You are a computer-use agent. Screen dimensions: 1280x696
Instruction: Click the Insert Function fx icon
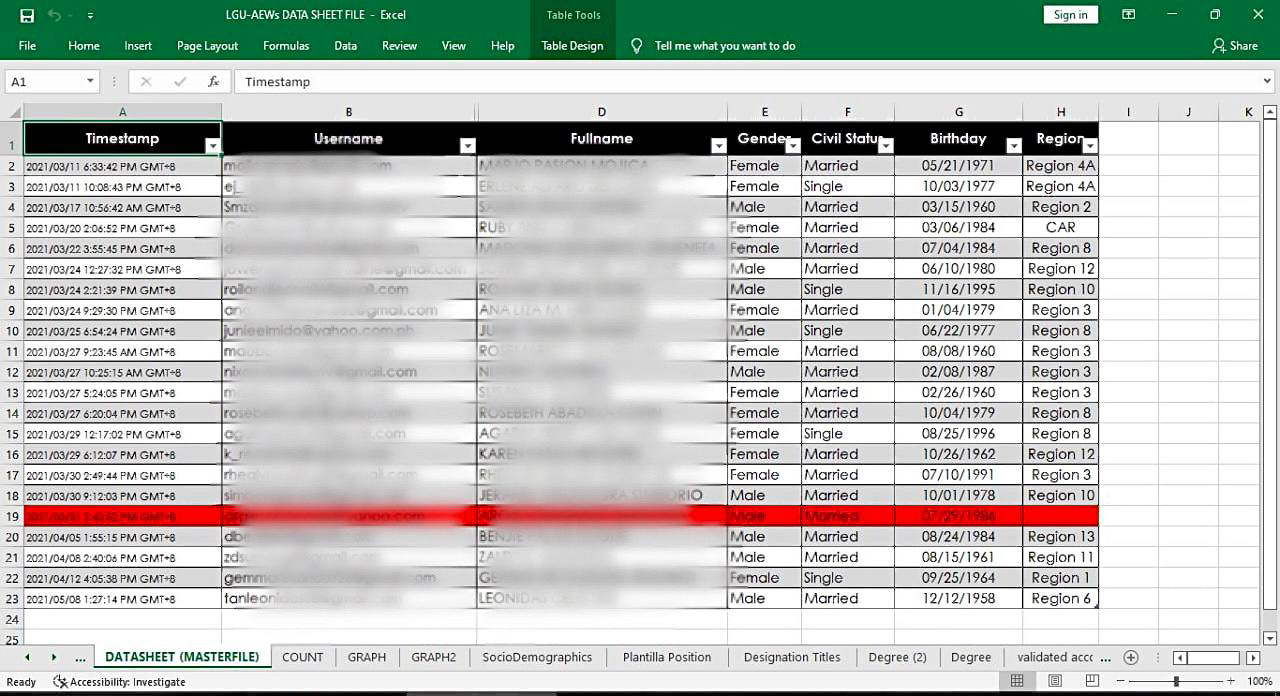click(x=213, y=82)
